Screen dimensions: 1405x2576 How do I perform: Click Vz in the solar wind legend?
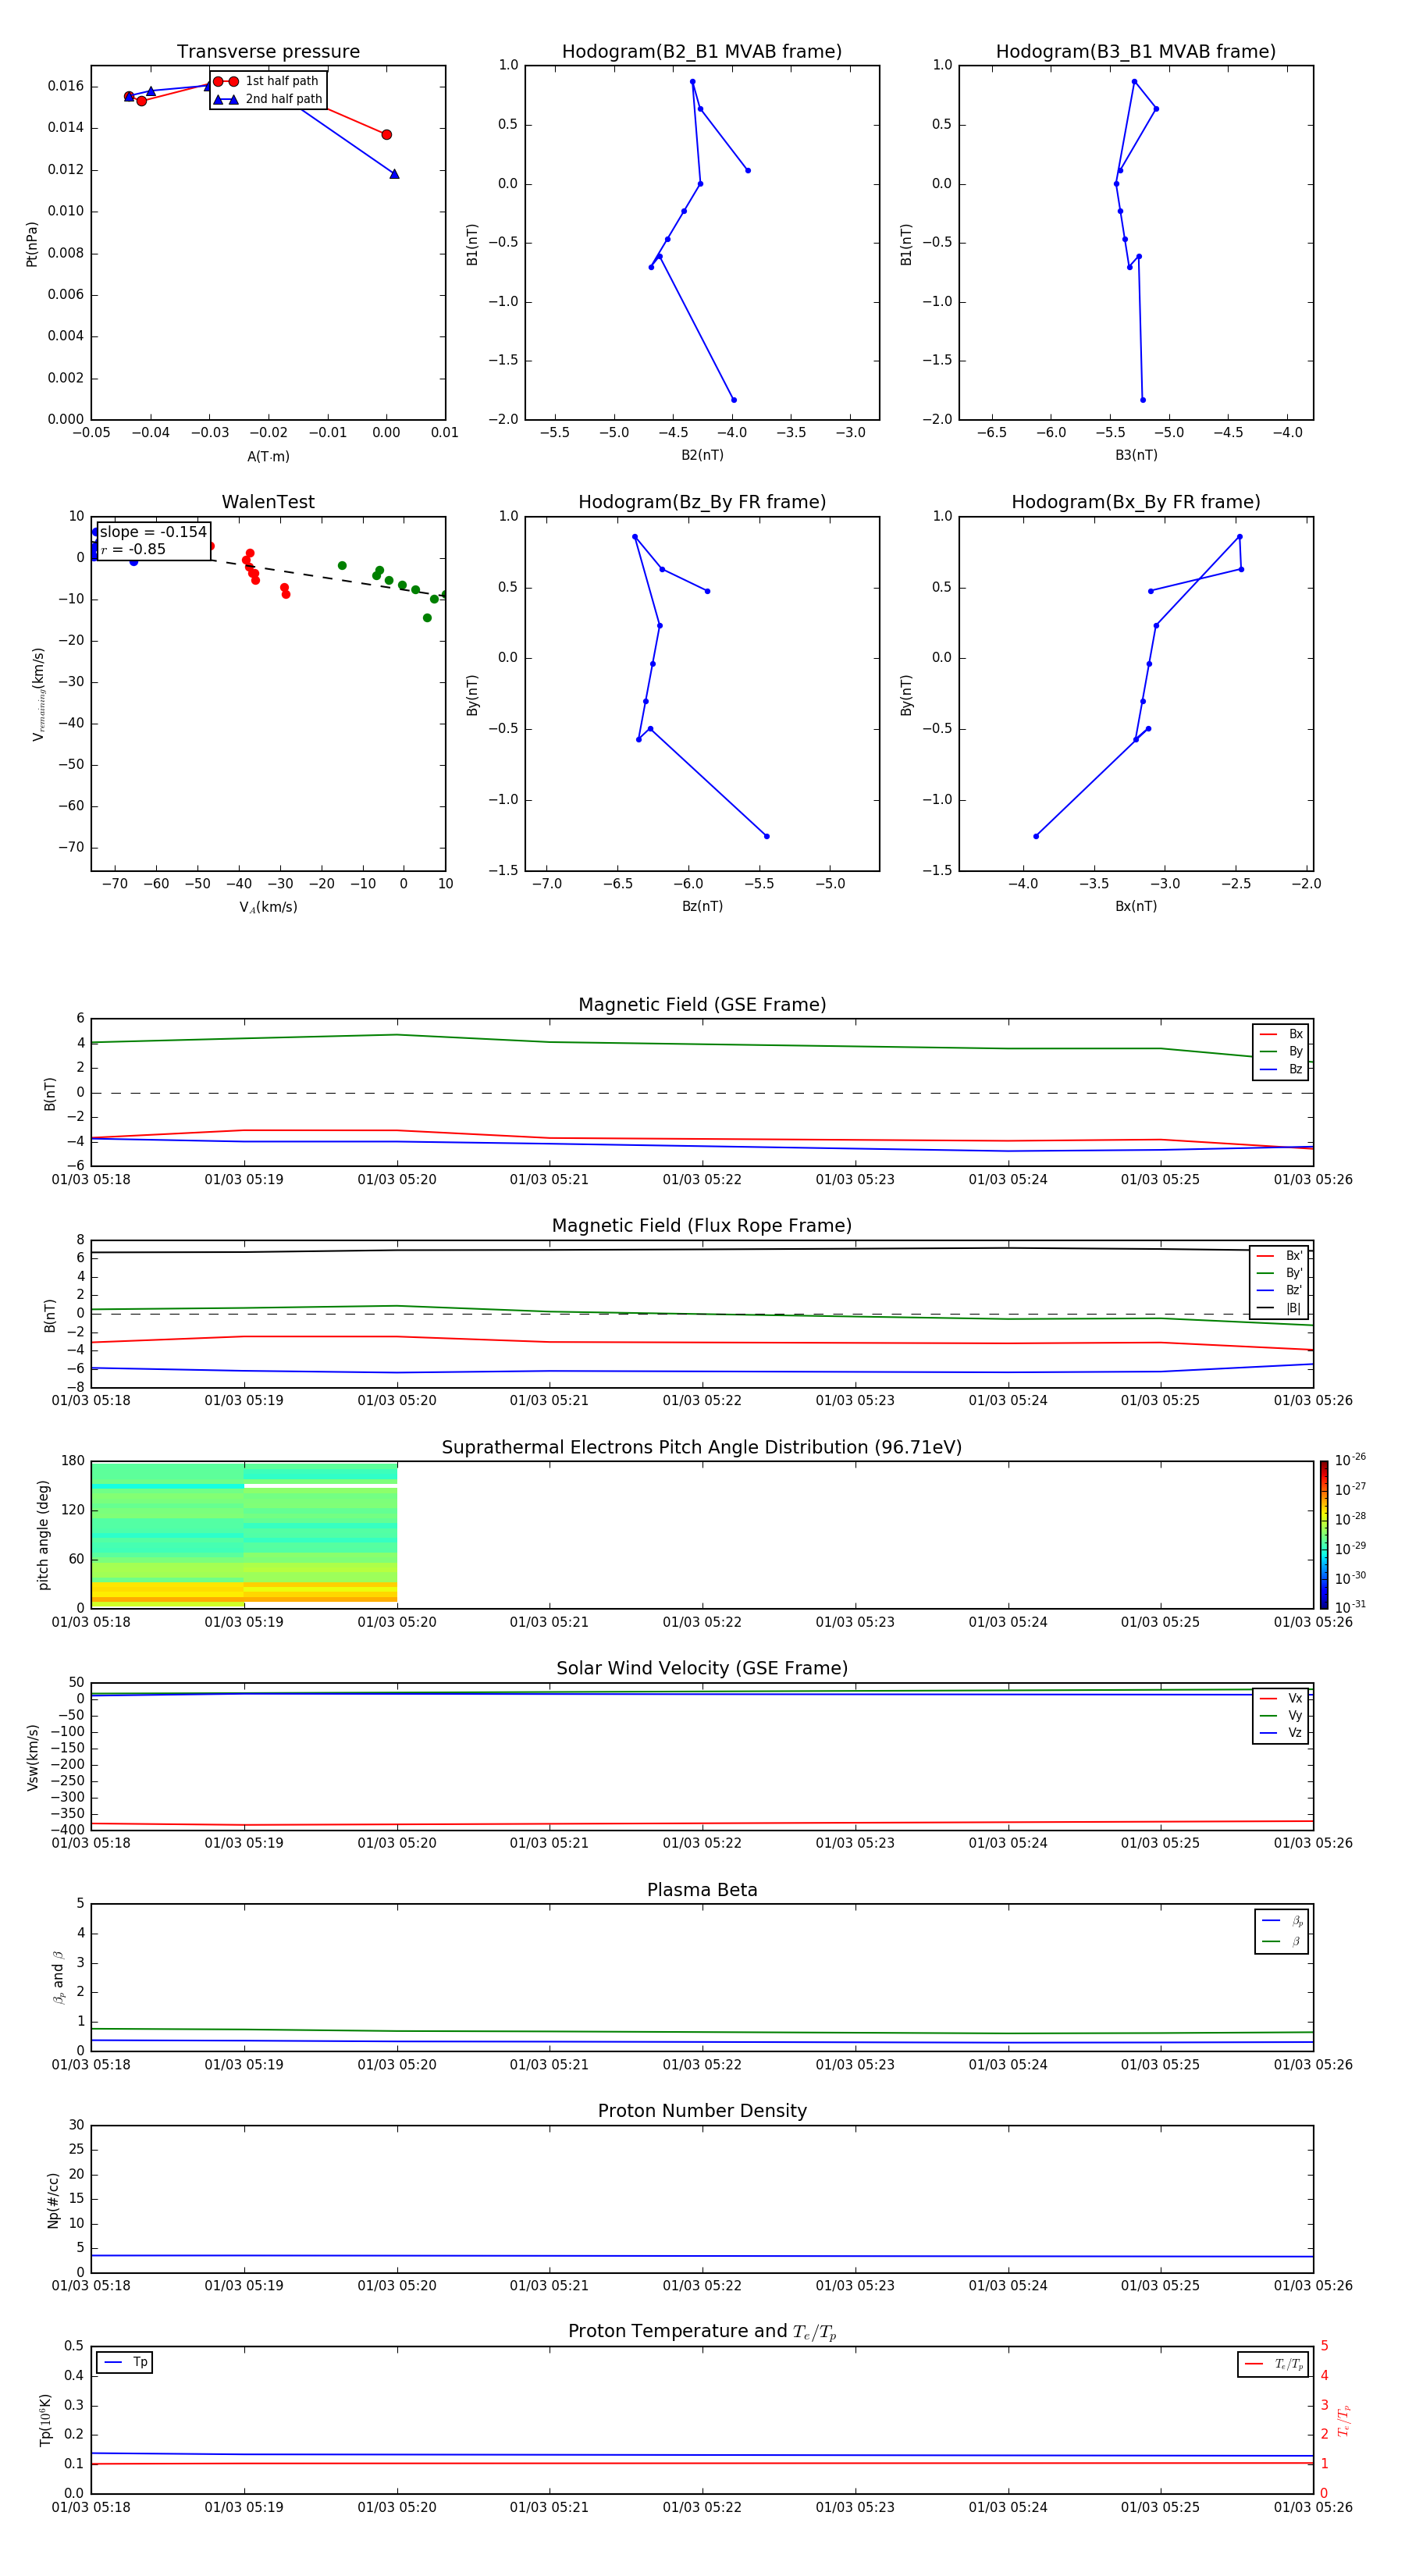click(x=1281, y=1733)
